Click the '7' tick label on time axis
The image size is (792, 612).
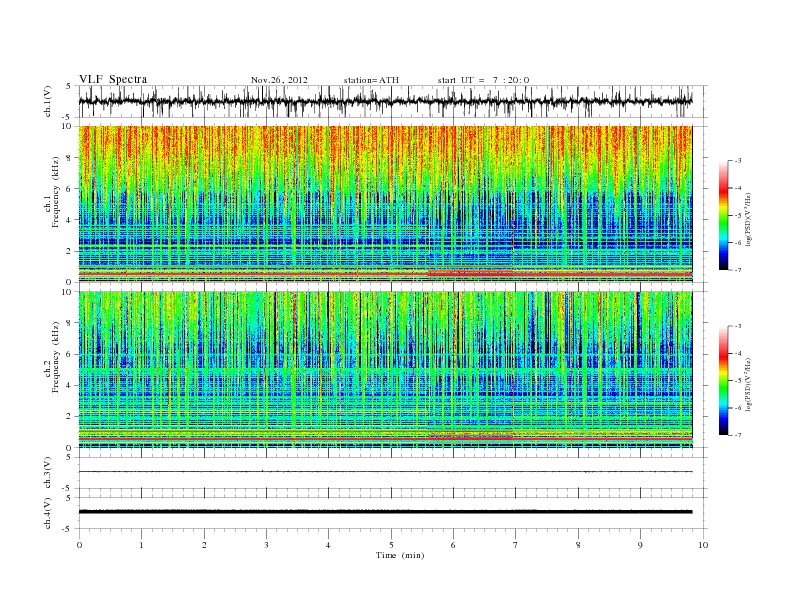click(516, 545)
